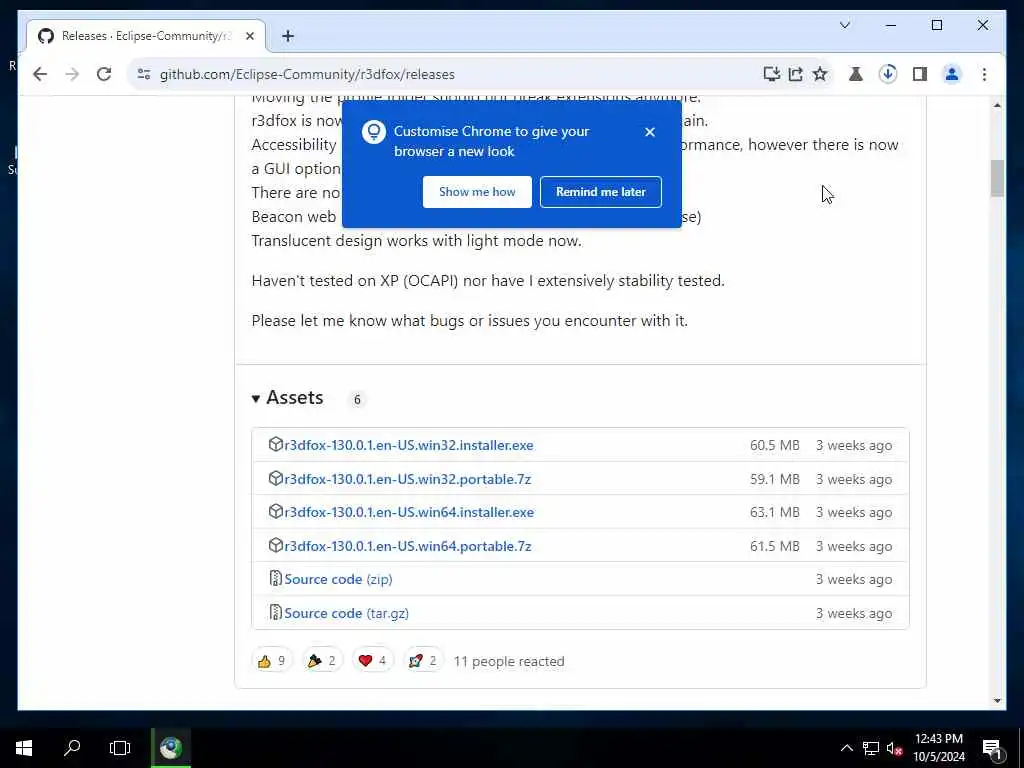
Task: Bookmark this page with the star
Action: point(820,74)
